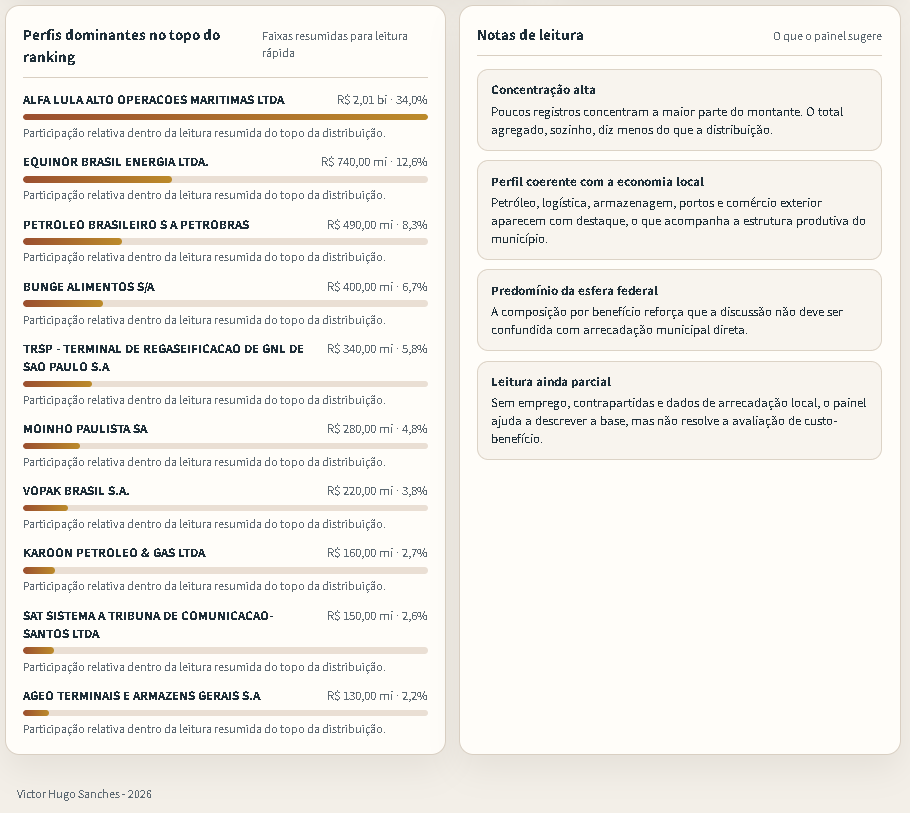Click the value R$ 130,00 mi · 2,2%
Screen dimensions: 910x813
point(377,696)
